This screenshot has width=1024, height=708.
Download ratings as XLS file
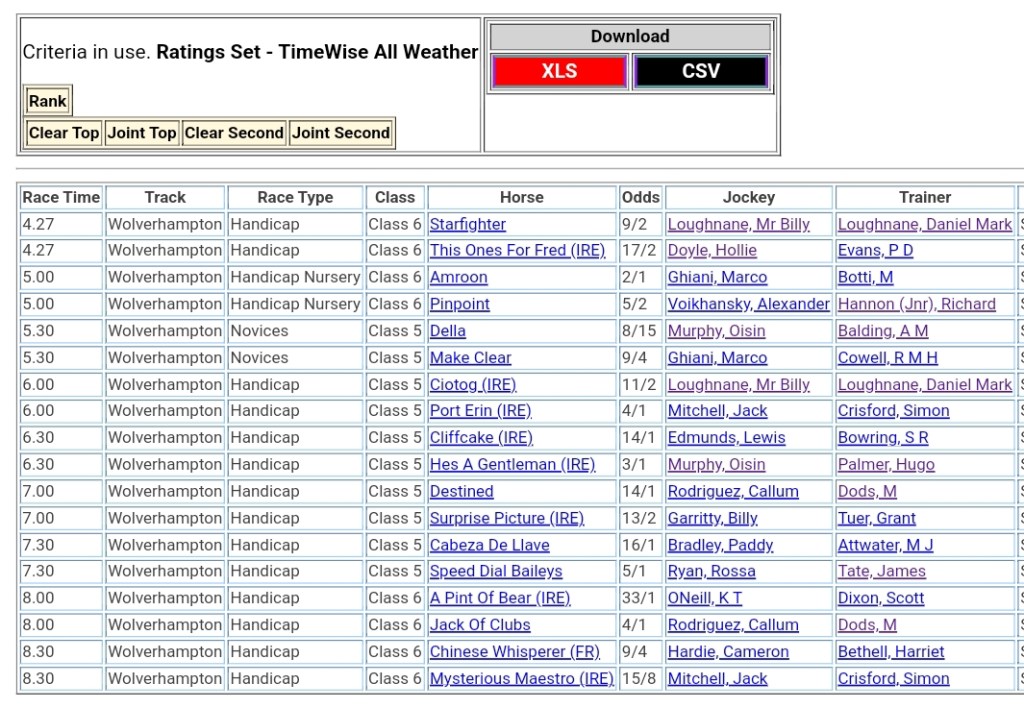point(559,72)
